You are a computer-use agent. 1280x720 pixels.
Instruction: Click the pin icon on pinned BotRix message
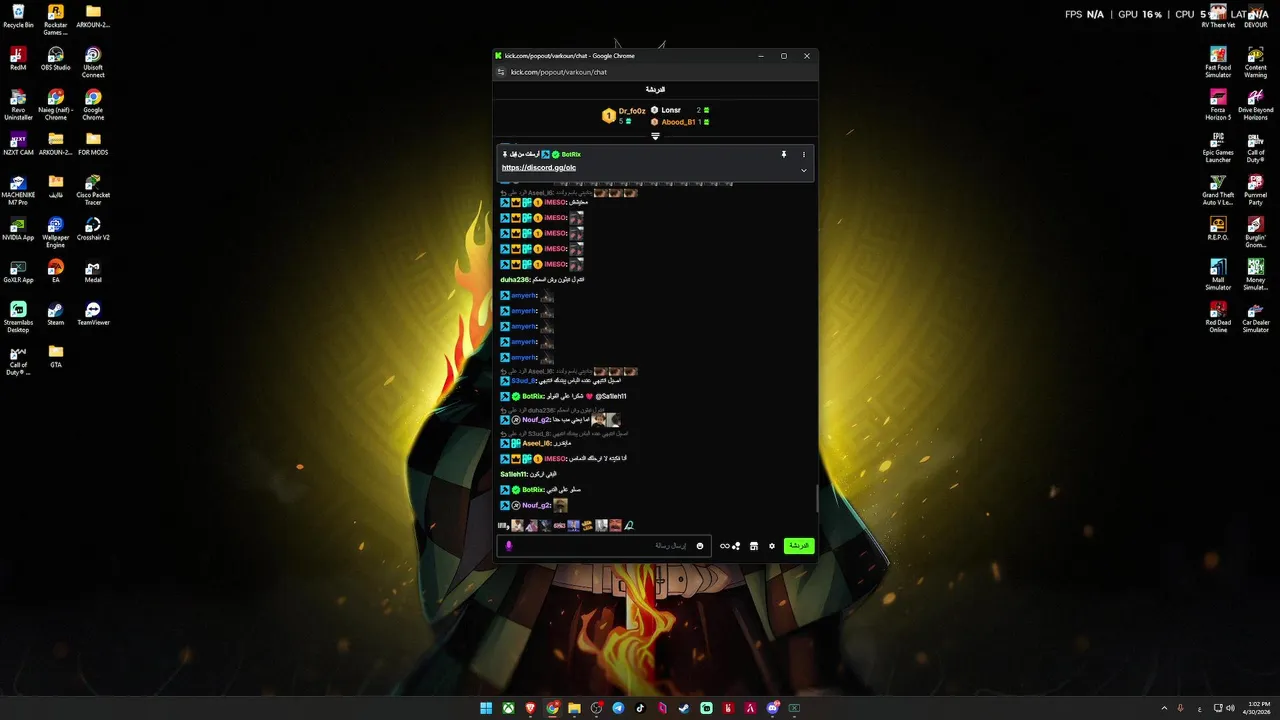coord(784,155)
